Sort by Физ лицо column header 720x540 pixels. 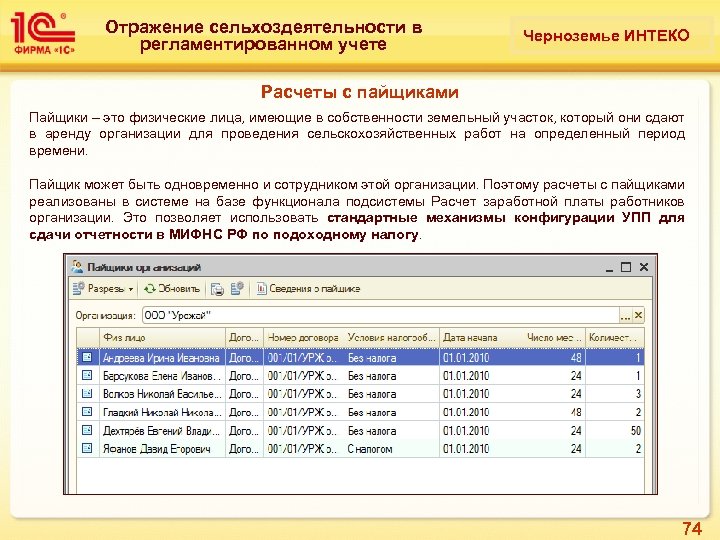[x=162, y=338]
